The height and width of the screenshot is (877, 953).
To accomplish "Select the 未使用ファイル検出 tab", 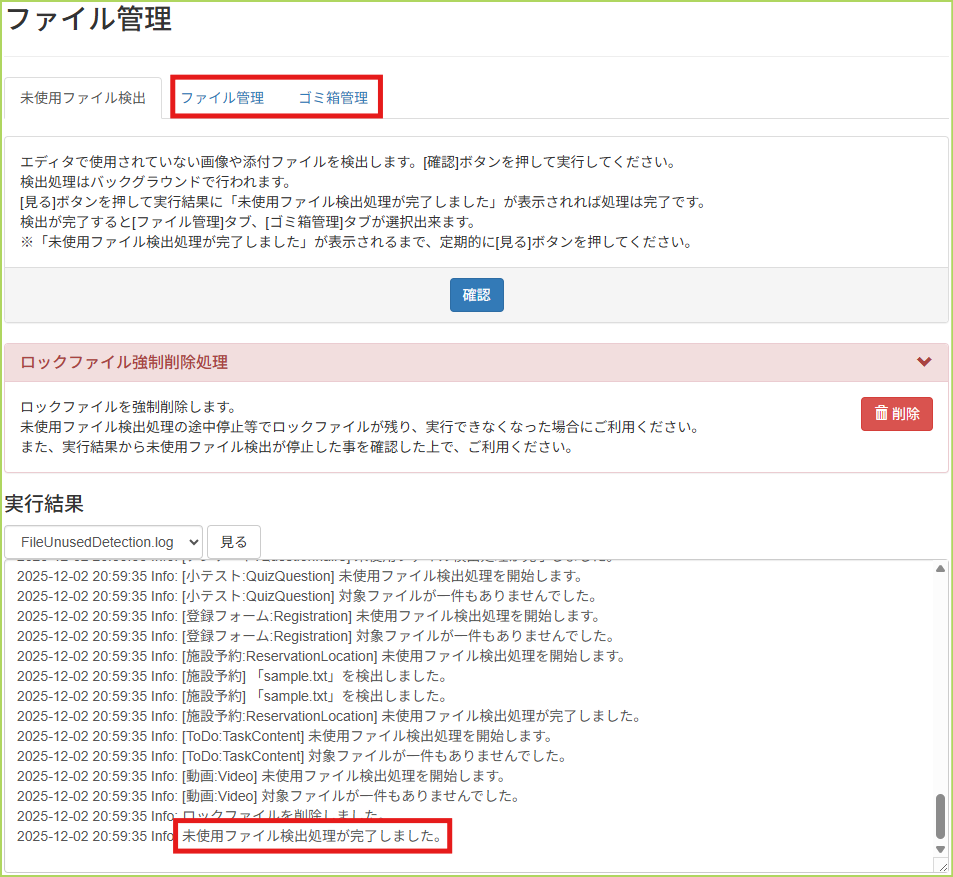I will click(x=83, y=98).
